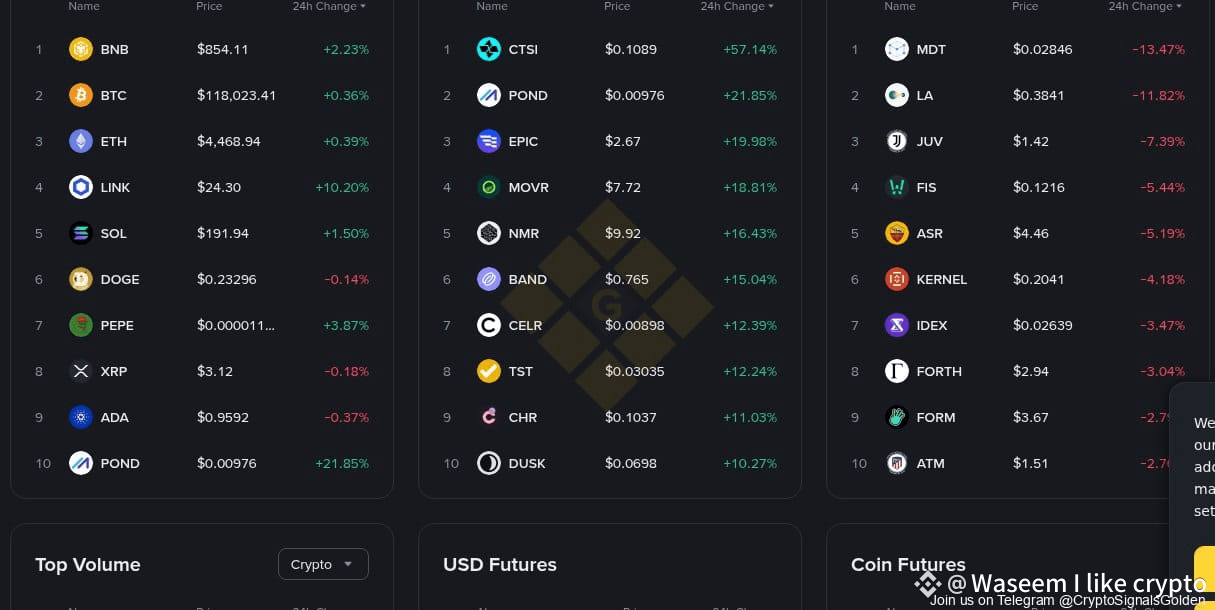The image size is (1215, 610).
Task: Click the orange BTC coin icon
Action: tap(81, 95)
